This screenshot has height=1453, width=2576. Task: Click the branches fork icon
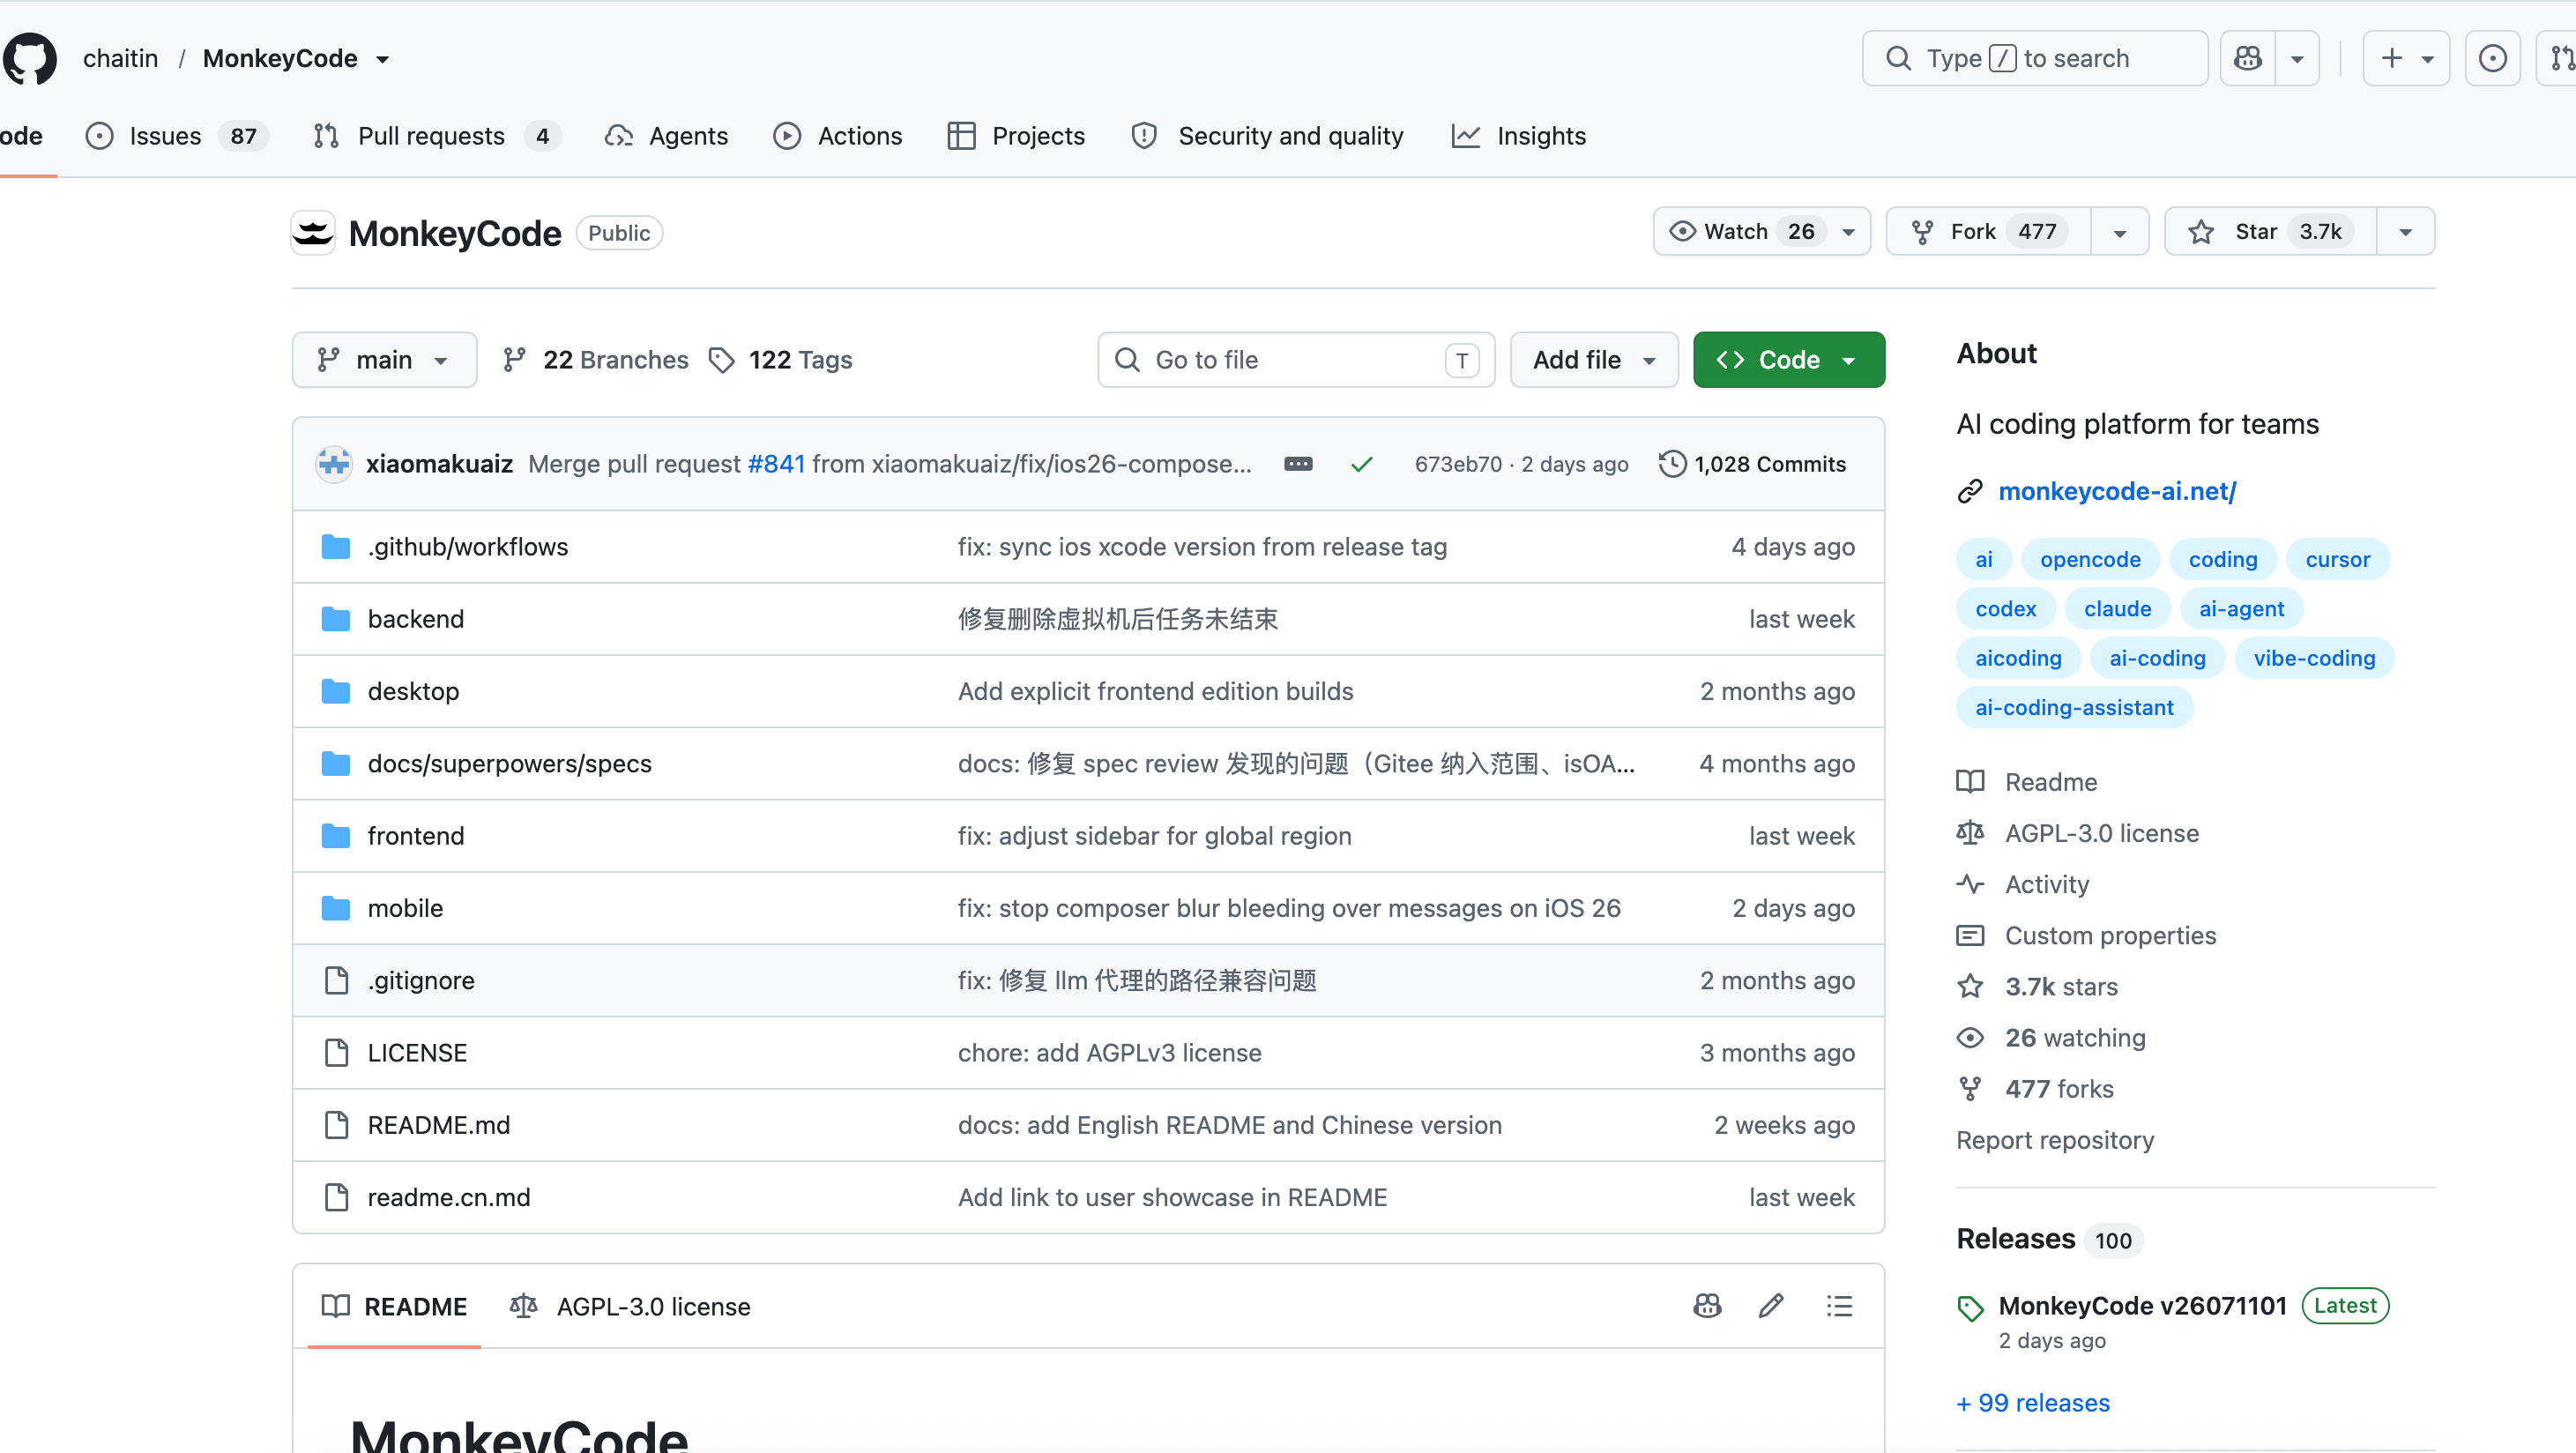(514, 360)
